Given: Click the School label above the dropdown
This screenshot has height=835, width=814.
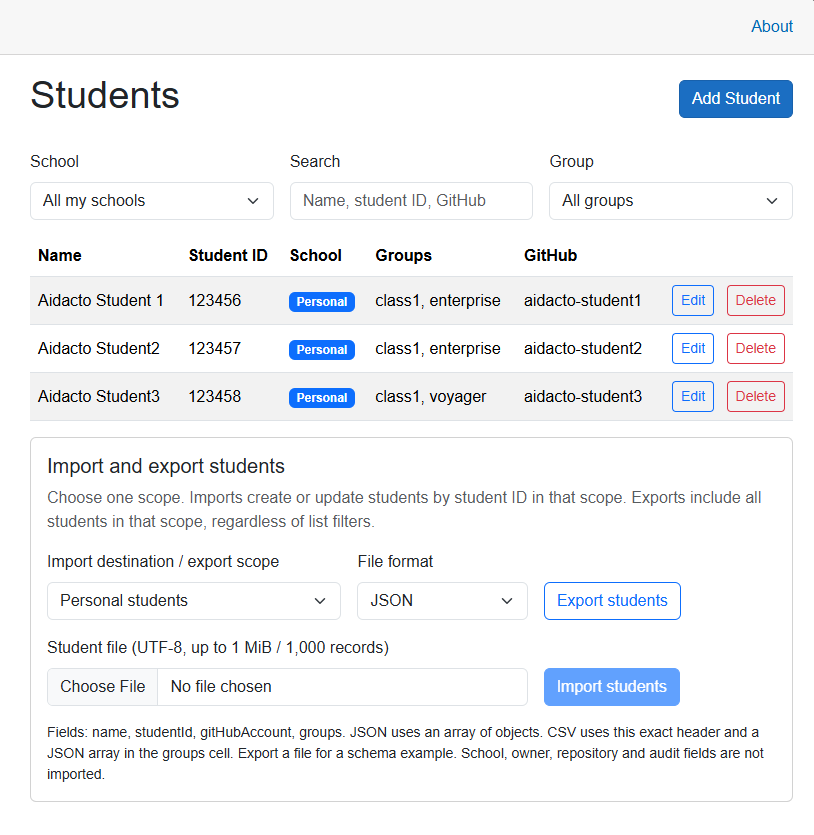Looking at the screenshot, I should coord(54,161).
